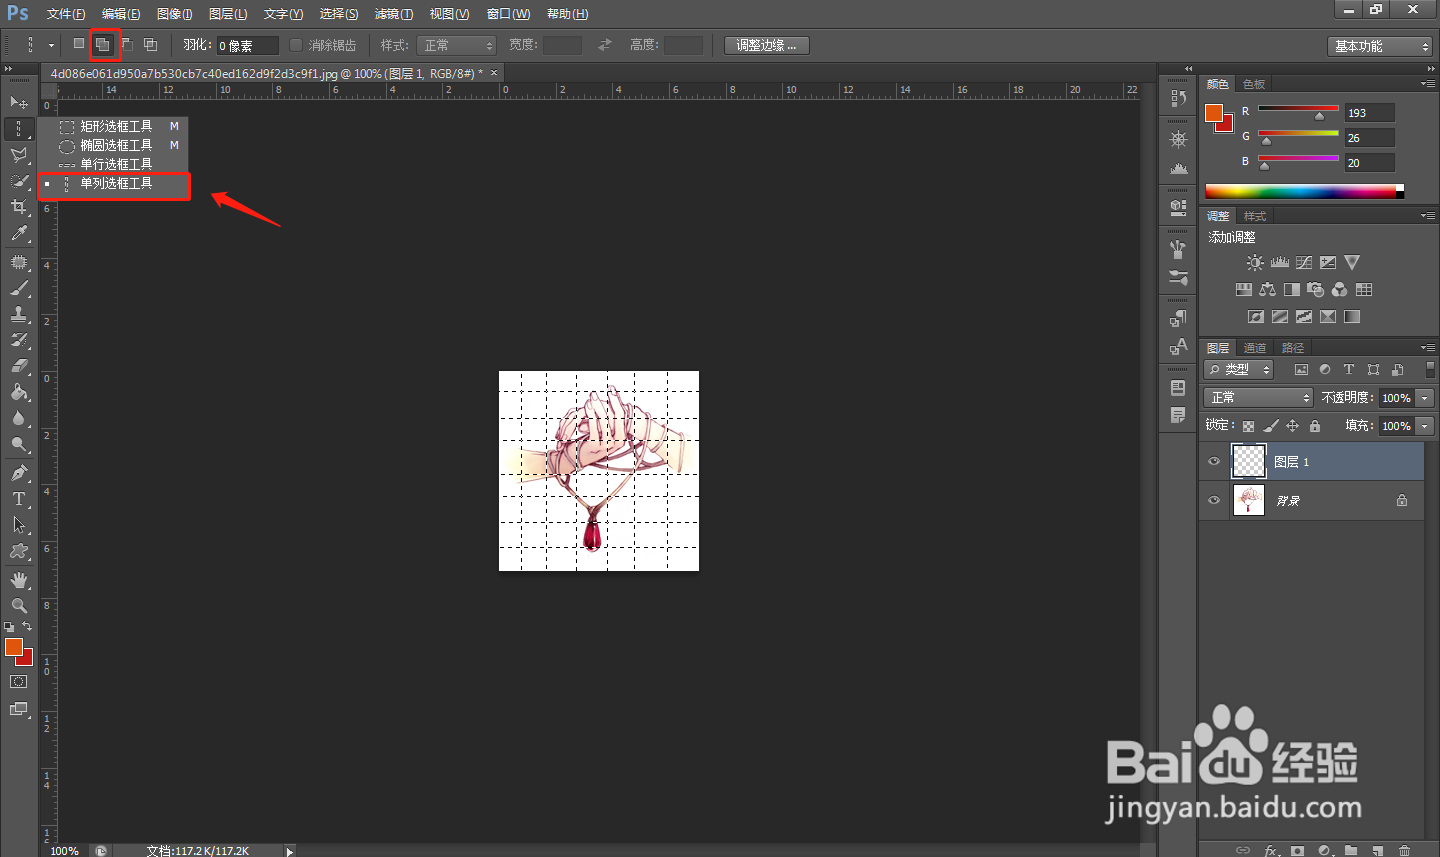Open the tool preset picker arrow
The width and height of the screenshot is (1440, 857).
[x=51, y=45]
